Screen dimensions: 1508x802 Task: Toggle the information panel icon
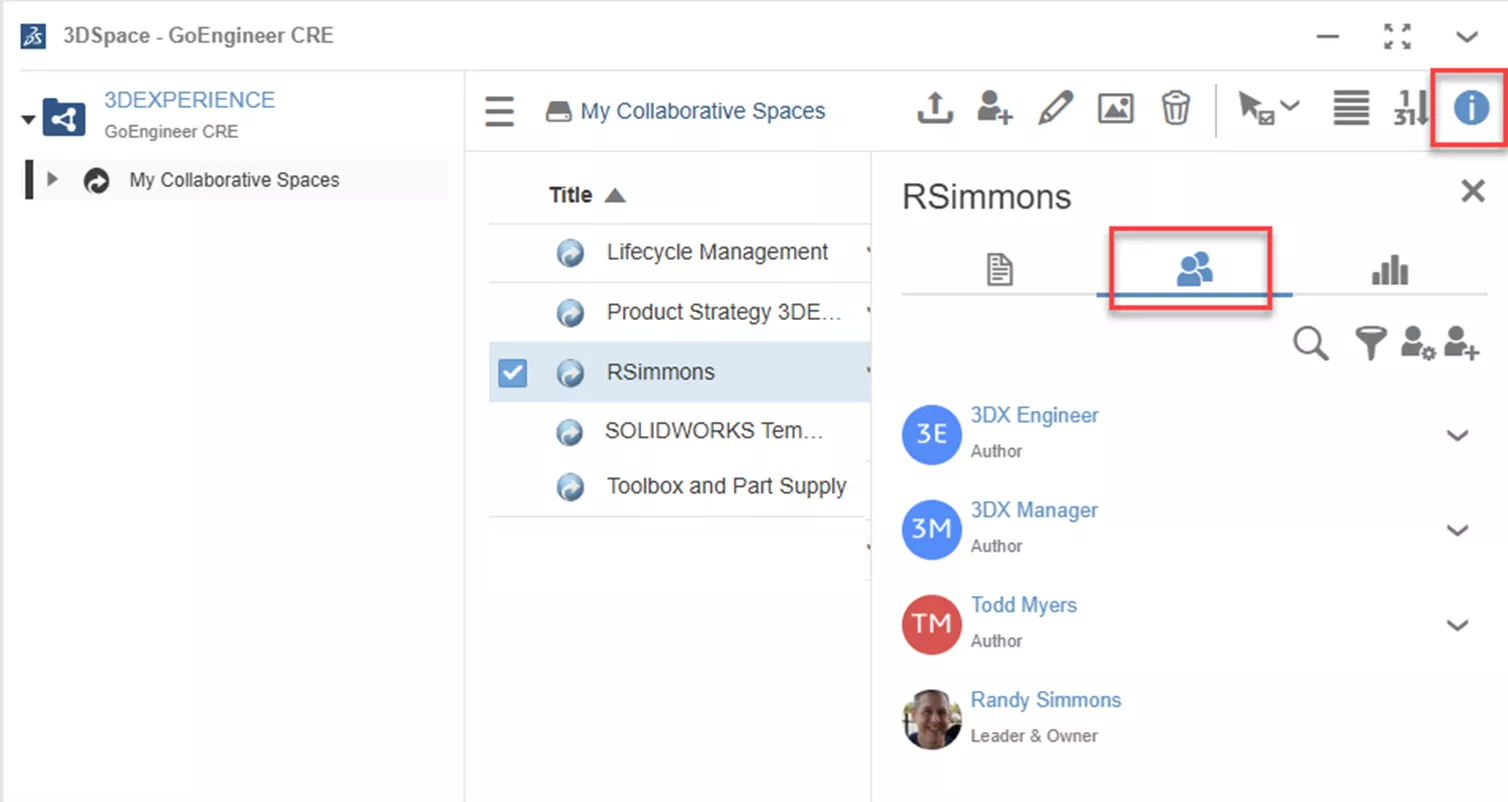click(1470, 108)
